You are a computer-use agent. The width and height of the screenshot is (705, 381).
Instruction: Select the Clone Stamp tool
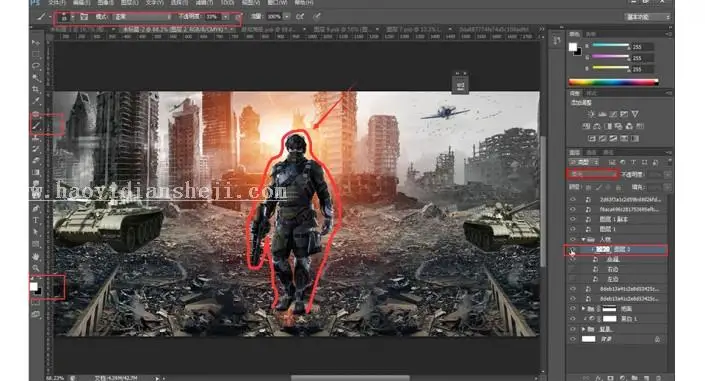(x=36, y=137)
